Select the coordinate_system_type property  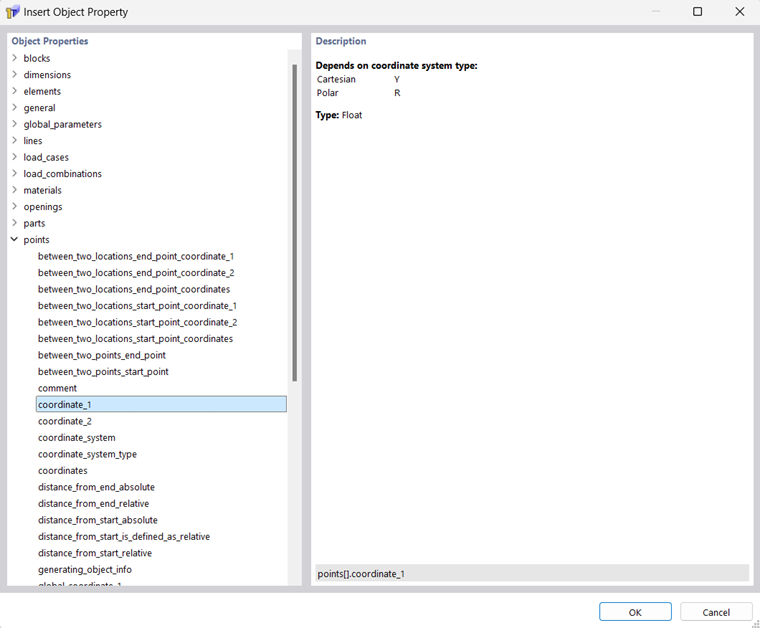[87, 454]
